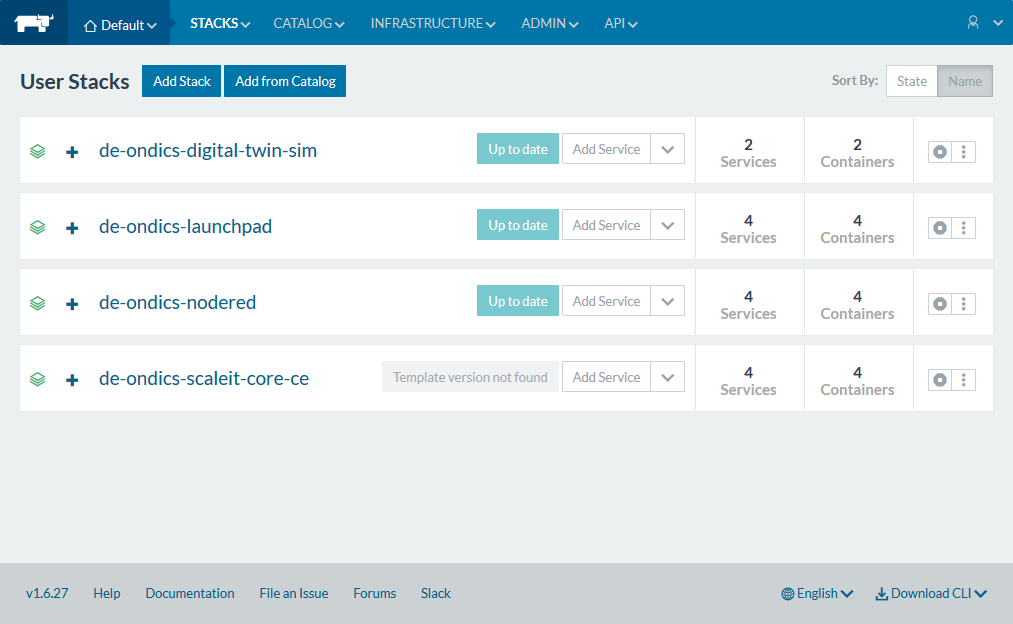This screenshot has width=1013, height=624.
Task: Open the Download CLI dropdown
Action: 931,594
